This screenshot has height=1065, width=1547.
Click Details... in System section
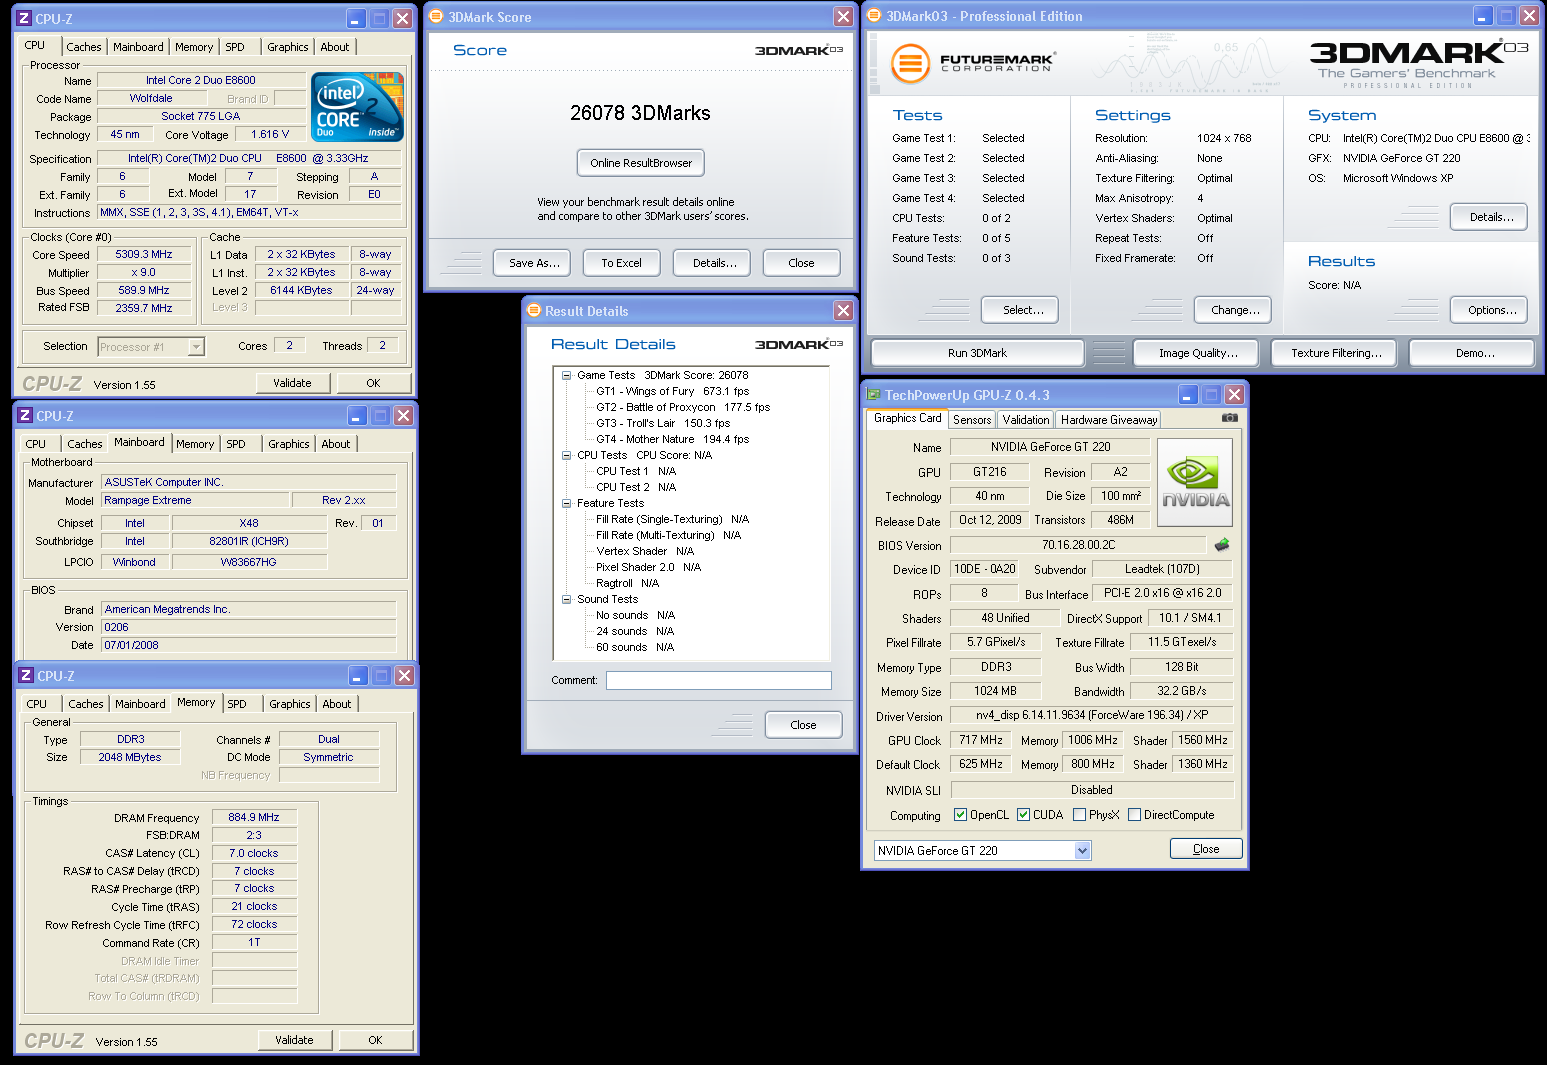tap(1491, 217)
